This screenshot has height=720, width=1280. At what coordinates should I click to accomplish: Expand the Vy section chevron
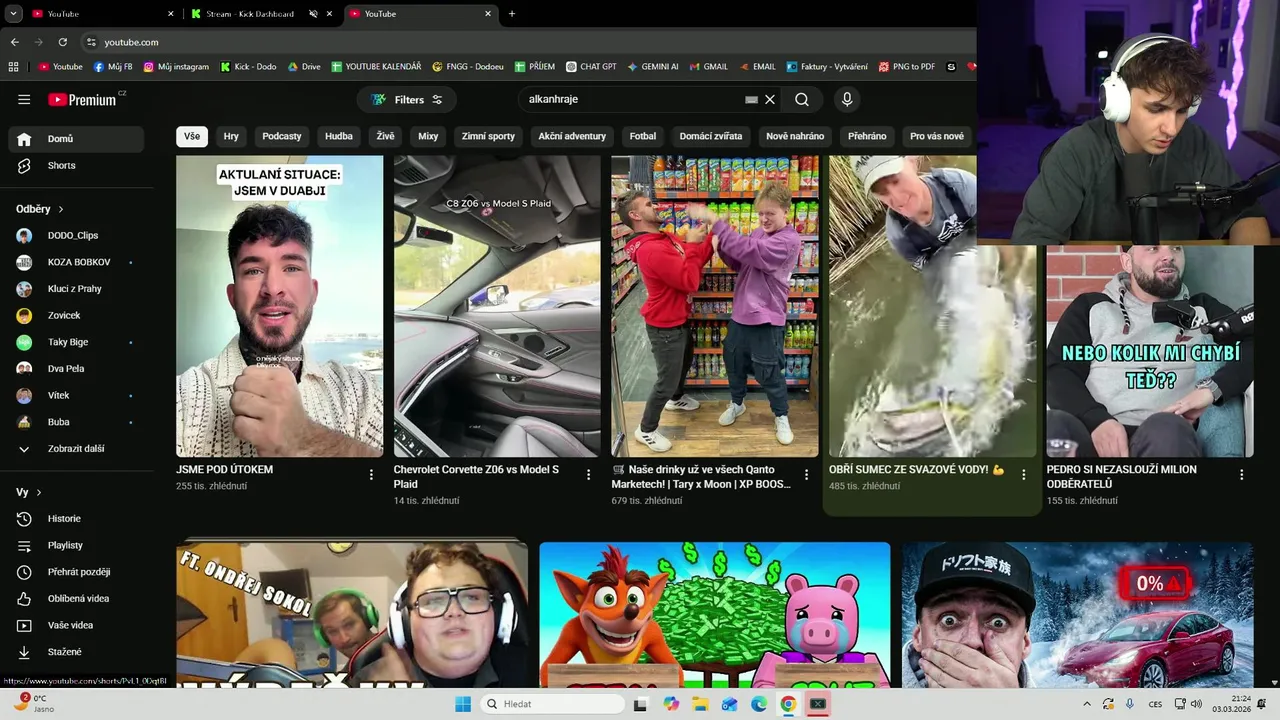coord(39,492)
